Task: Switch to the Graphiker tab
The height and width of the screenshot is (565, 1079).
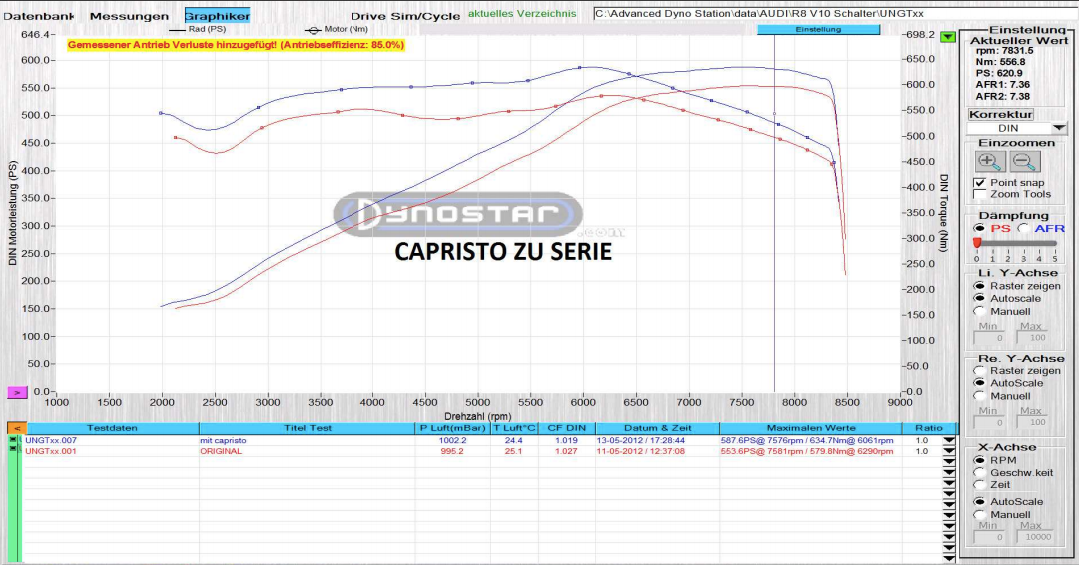Action: click(x=217, y=16)
